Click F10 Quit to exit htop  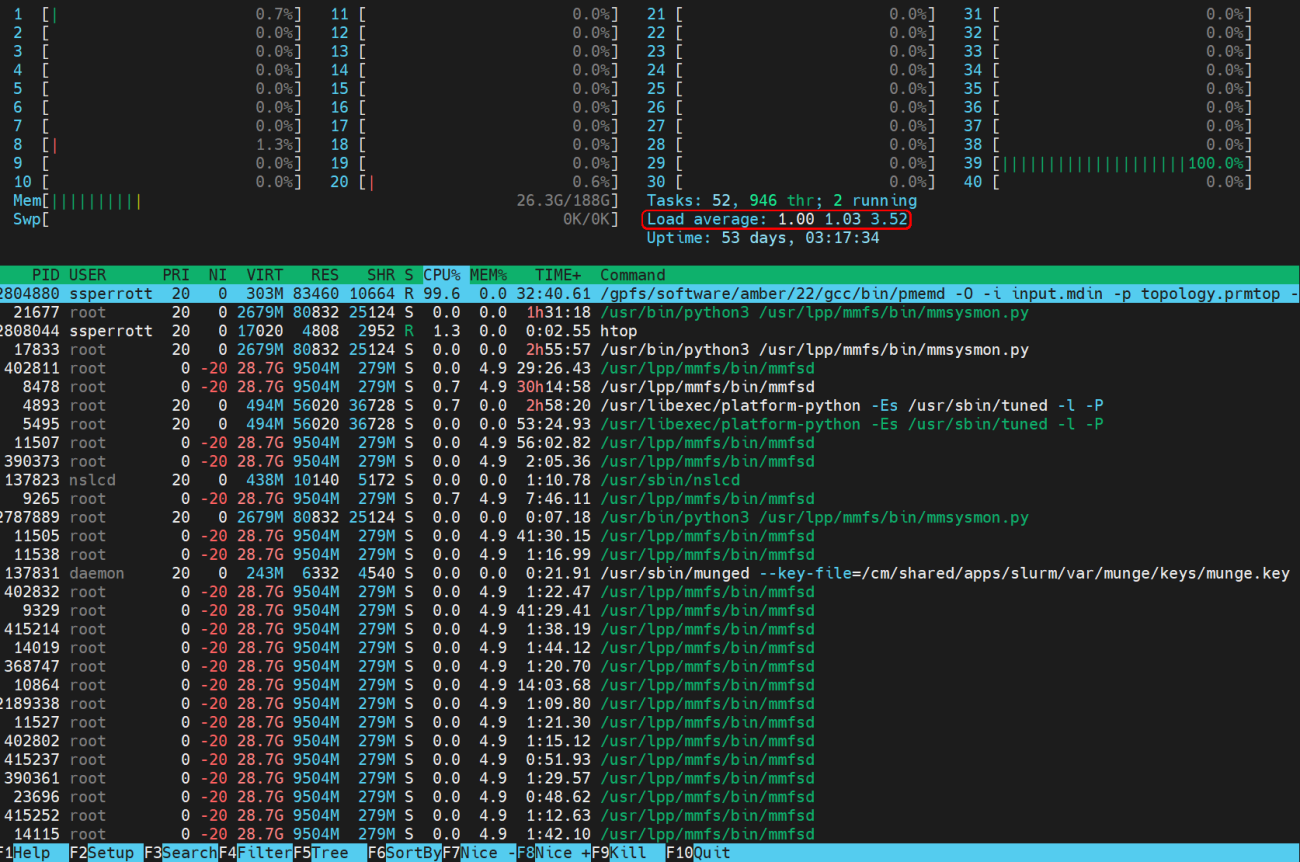pos(698,853)
